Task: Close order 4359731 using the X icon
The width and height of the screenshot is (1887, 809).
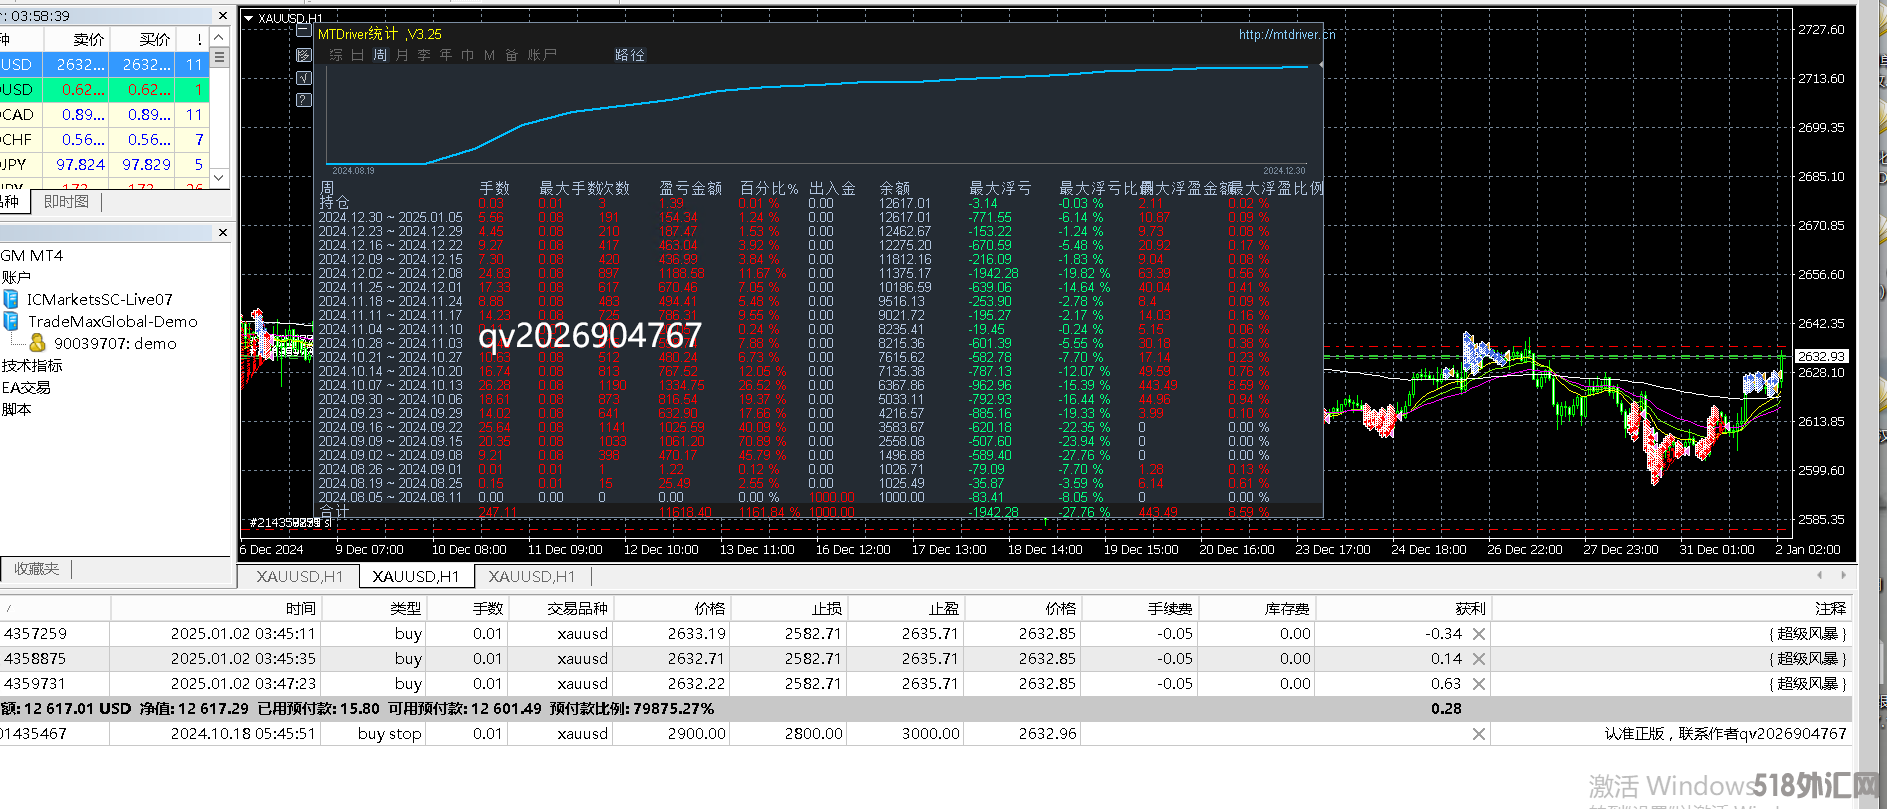Action: coord(1479,684)
